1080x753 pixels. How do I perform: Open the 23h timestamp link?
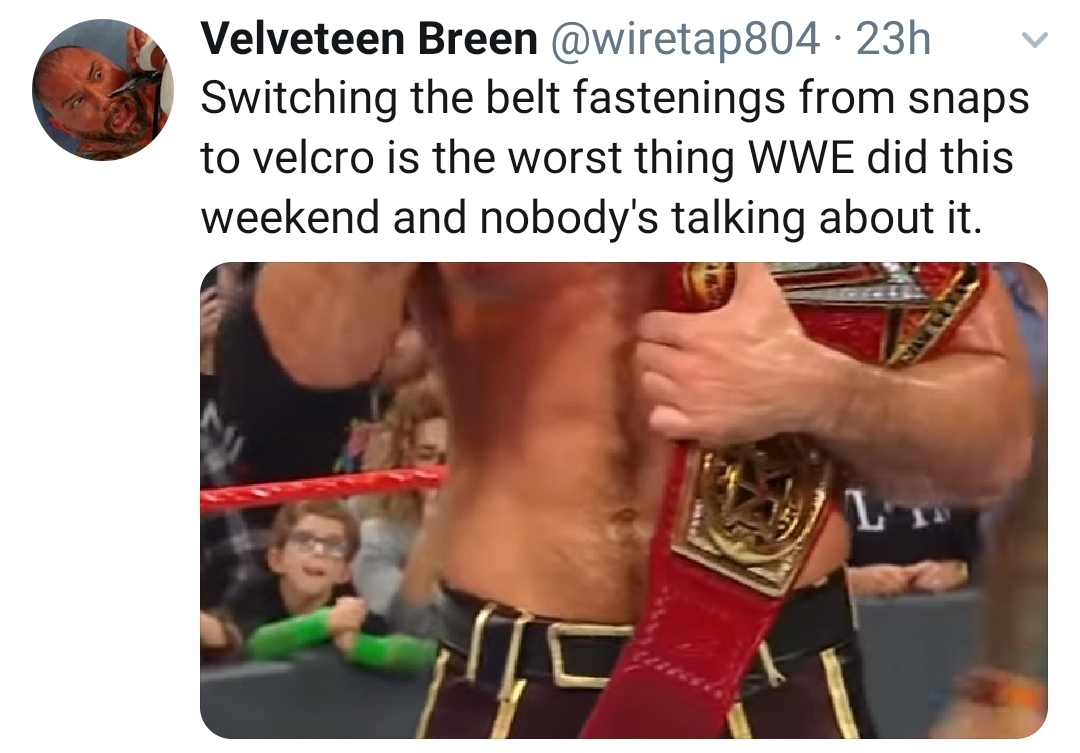893,39
